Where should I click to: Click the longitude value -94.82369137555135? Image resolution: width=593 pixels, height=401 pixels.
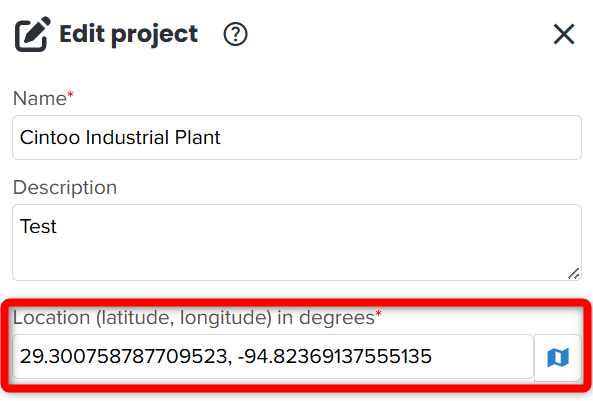[335, 356]
